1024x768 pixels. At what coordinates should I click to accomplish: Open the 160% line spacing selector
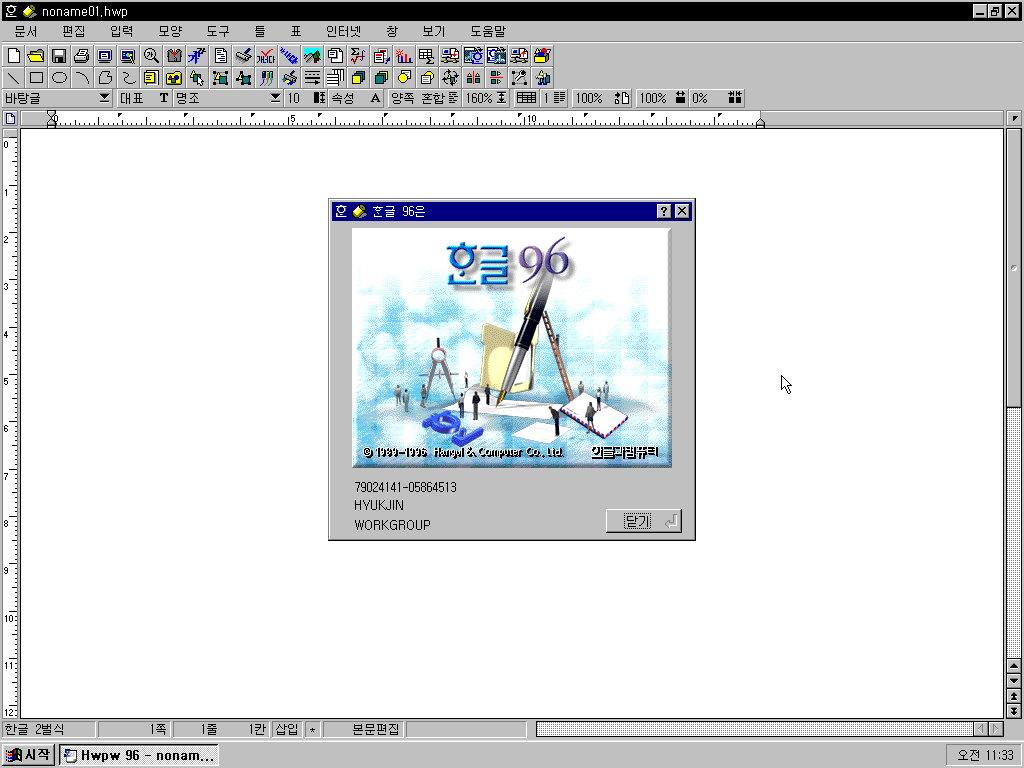click(486, 98)
